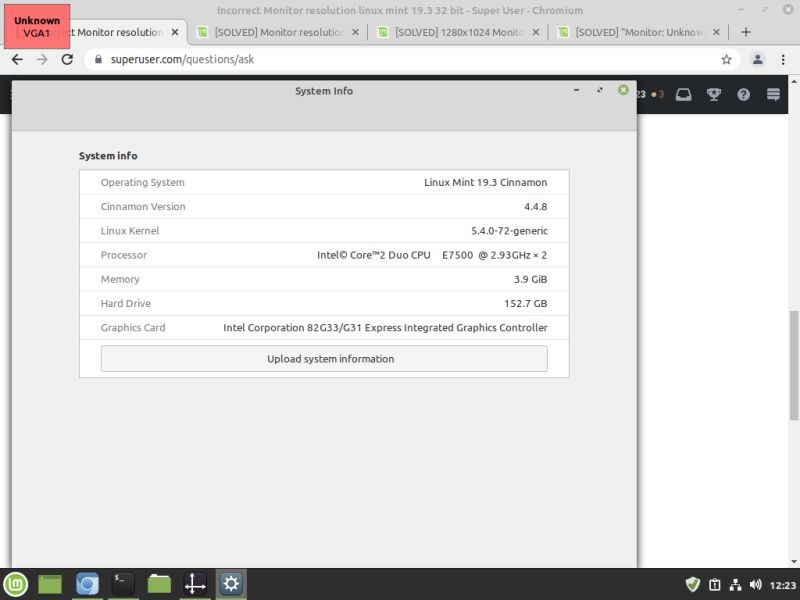
Task: Reload the current Super User page
Action: click(66, 59)
